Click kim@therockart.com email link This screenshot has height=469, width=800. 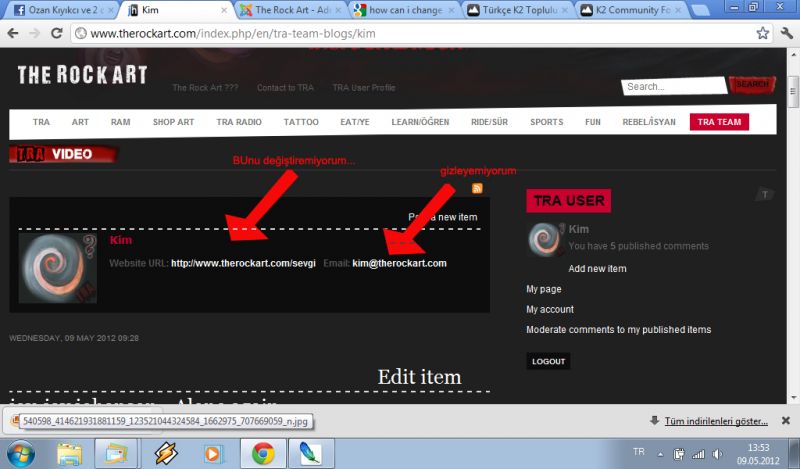point(399,263)
